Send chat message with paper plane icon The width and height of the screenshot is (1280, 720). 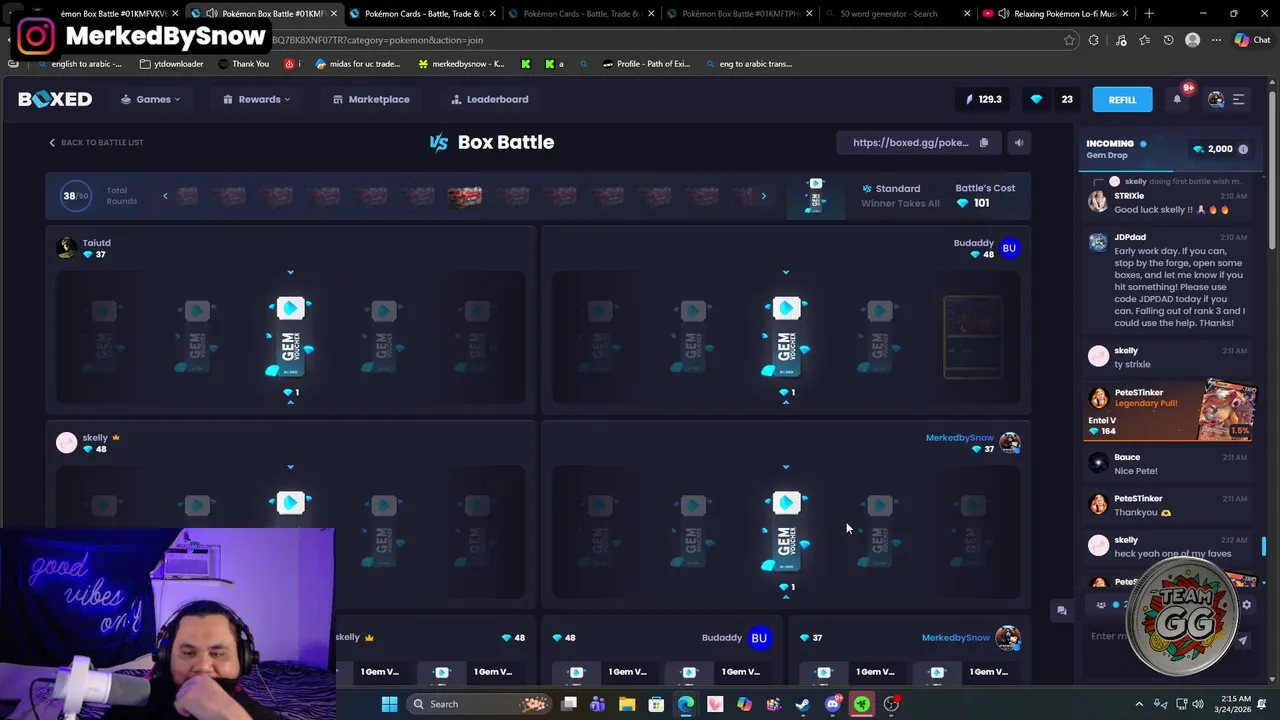click(x=1243, y=640)
